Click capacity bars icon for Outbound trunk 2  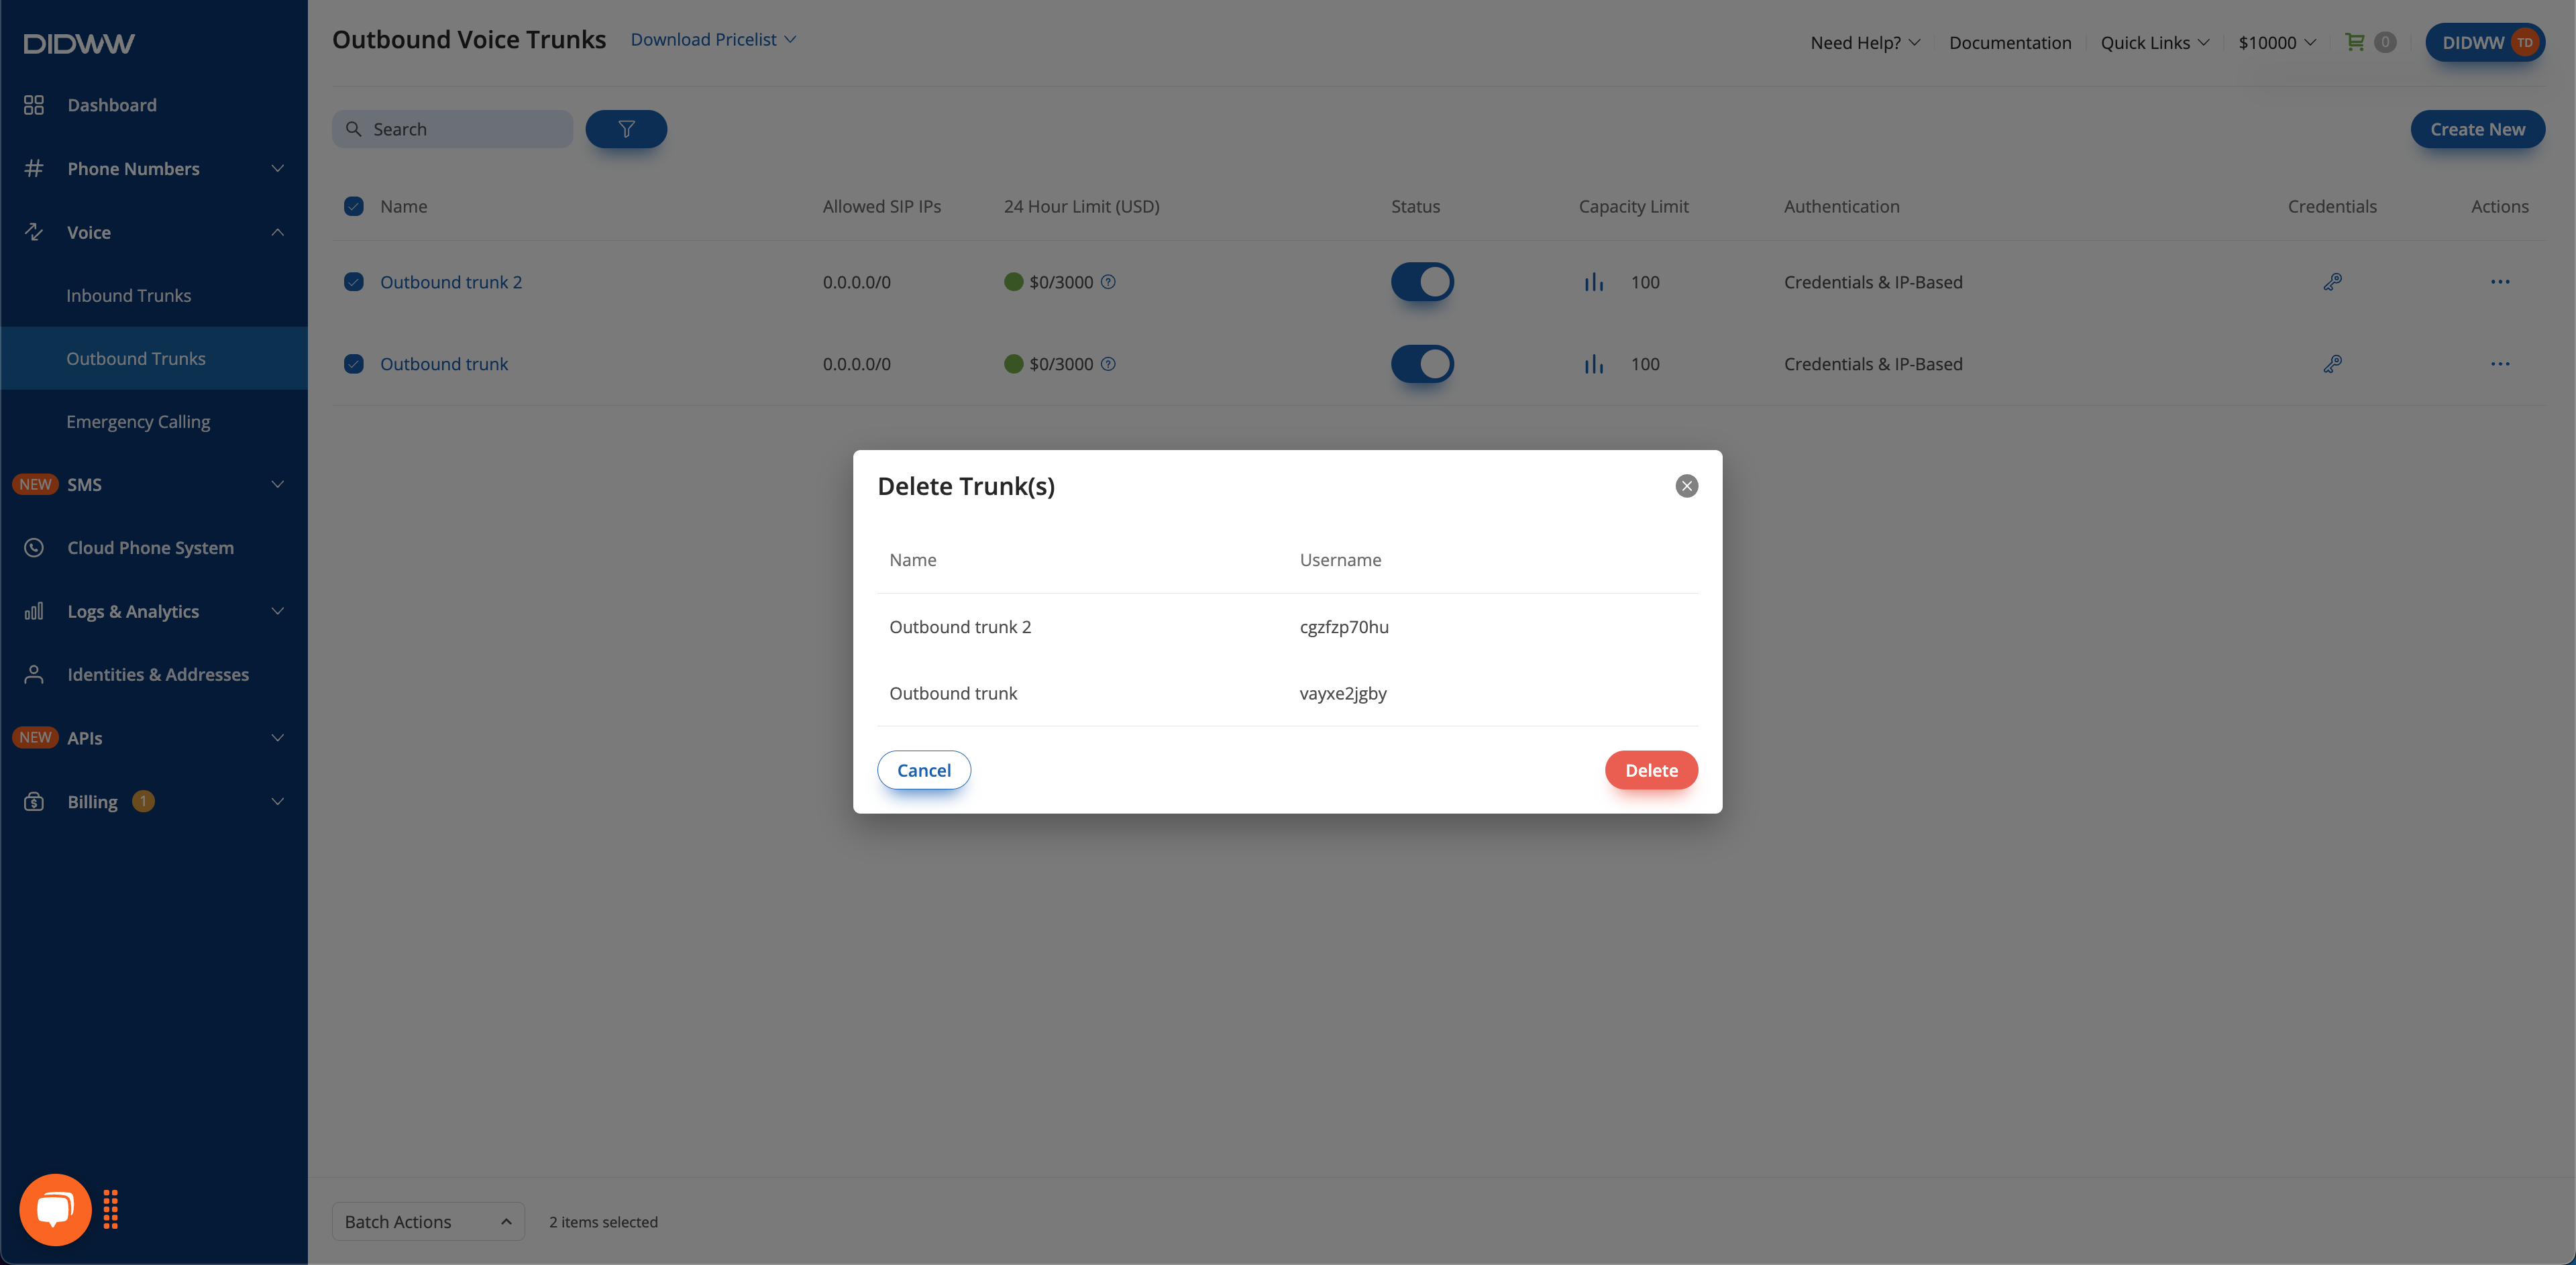click(x=1594, y=282)
